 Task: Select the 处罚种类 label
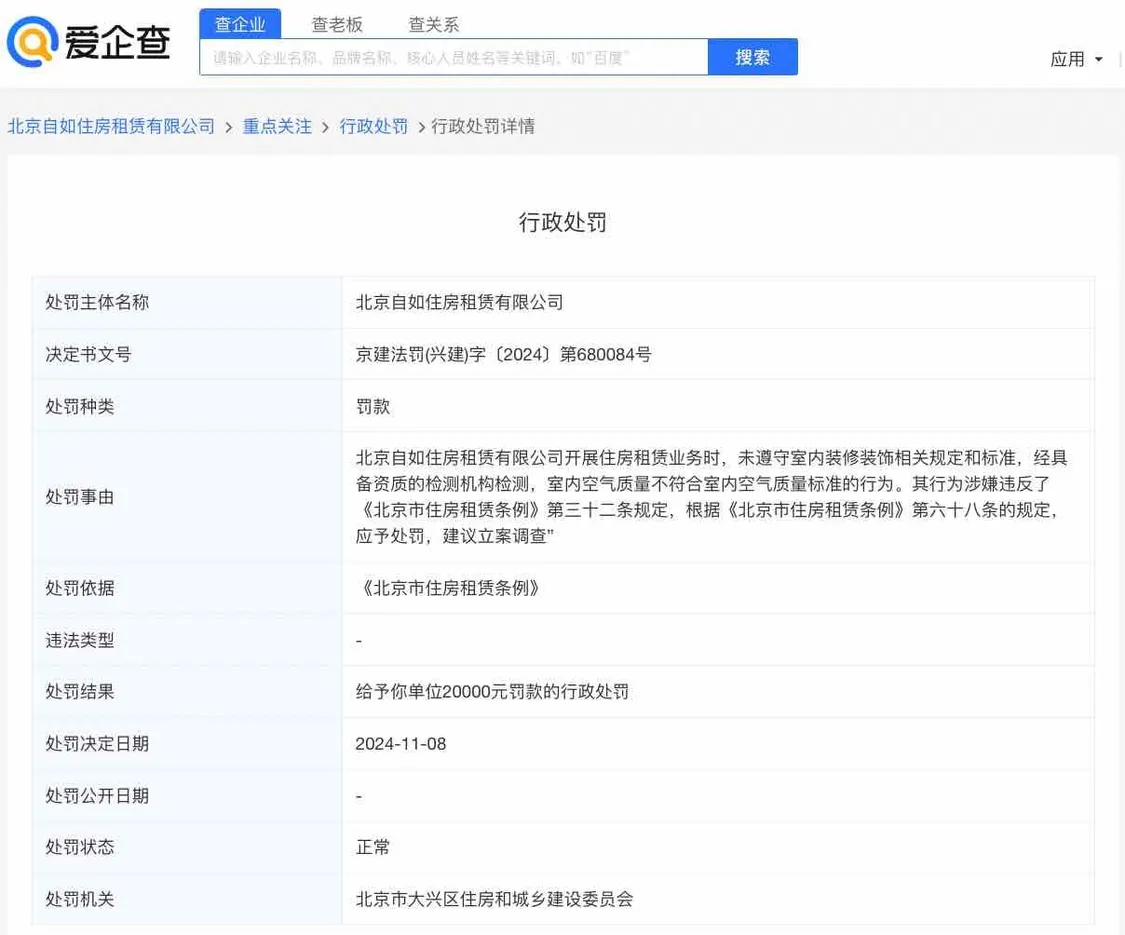[80, 406]
